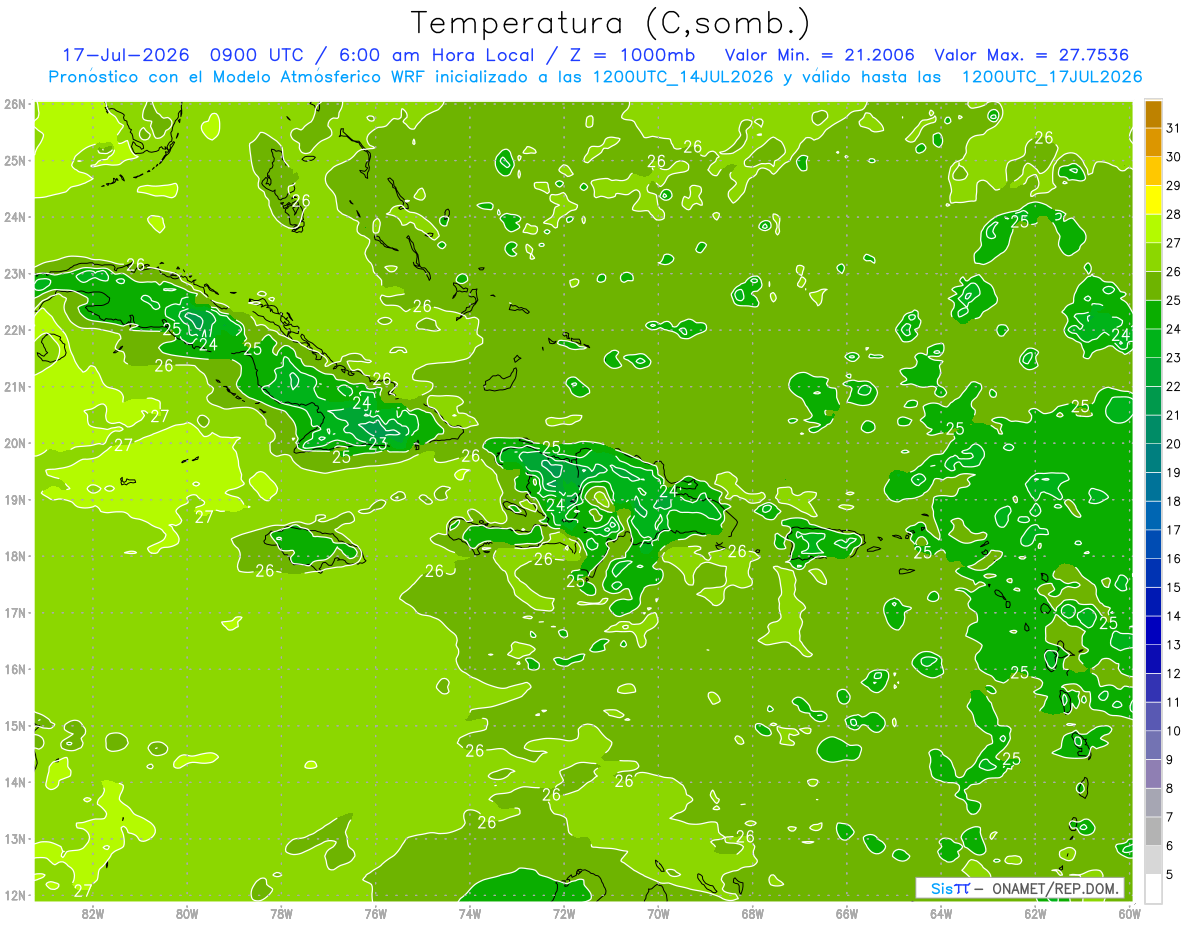The width and height of the screenshot is (1200, 927).
Task: Click the '14N' latitude axis label
Action: (15, 782)
